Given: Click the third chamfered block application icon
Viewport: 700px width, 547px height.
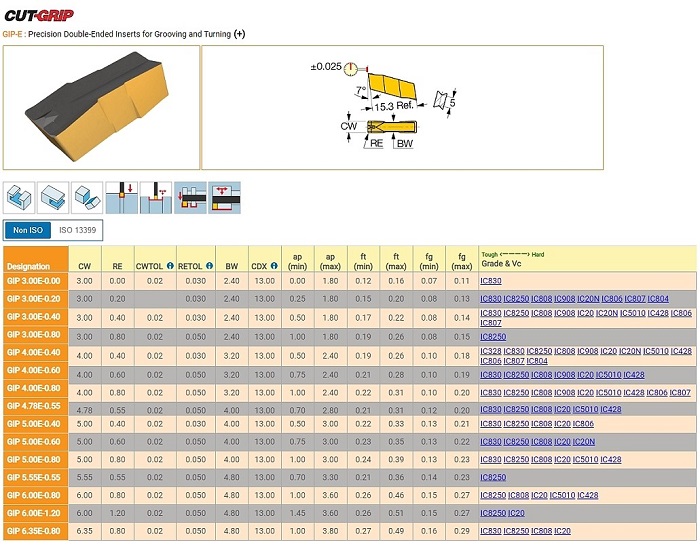Looking at the screenshot, I should point(88,196).
